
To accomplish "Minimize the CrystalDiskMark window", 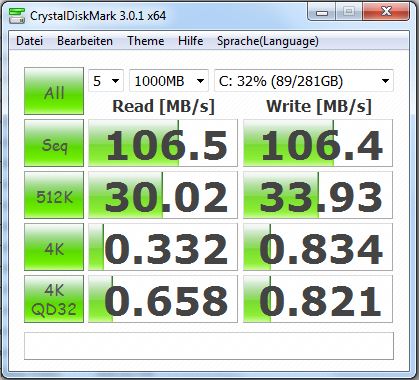I will pos(322,12).
